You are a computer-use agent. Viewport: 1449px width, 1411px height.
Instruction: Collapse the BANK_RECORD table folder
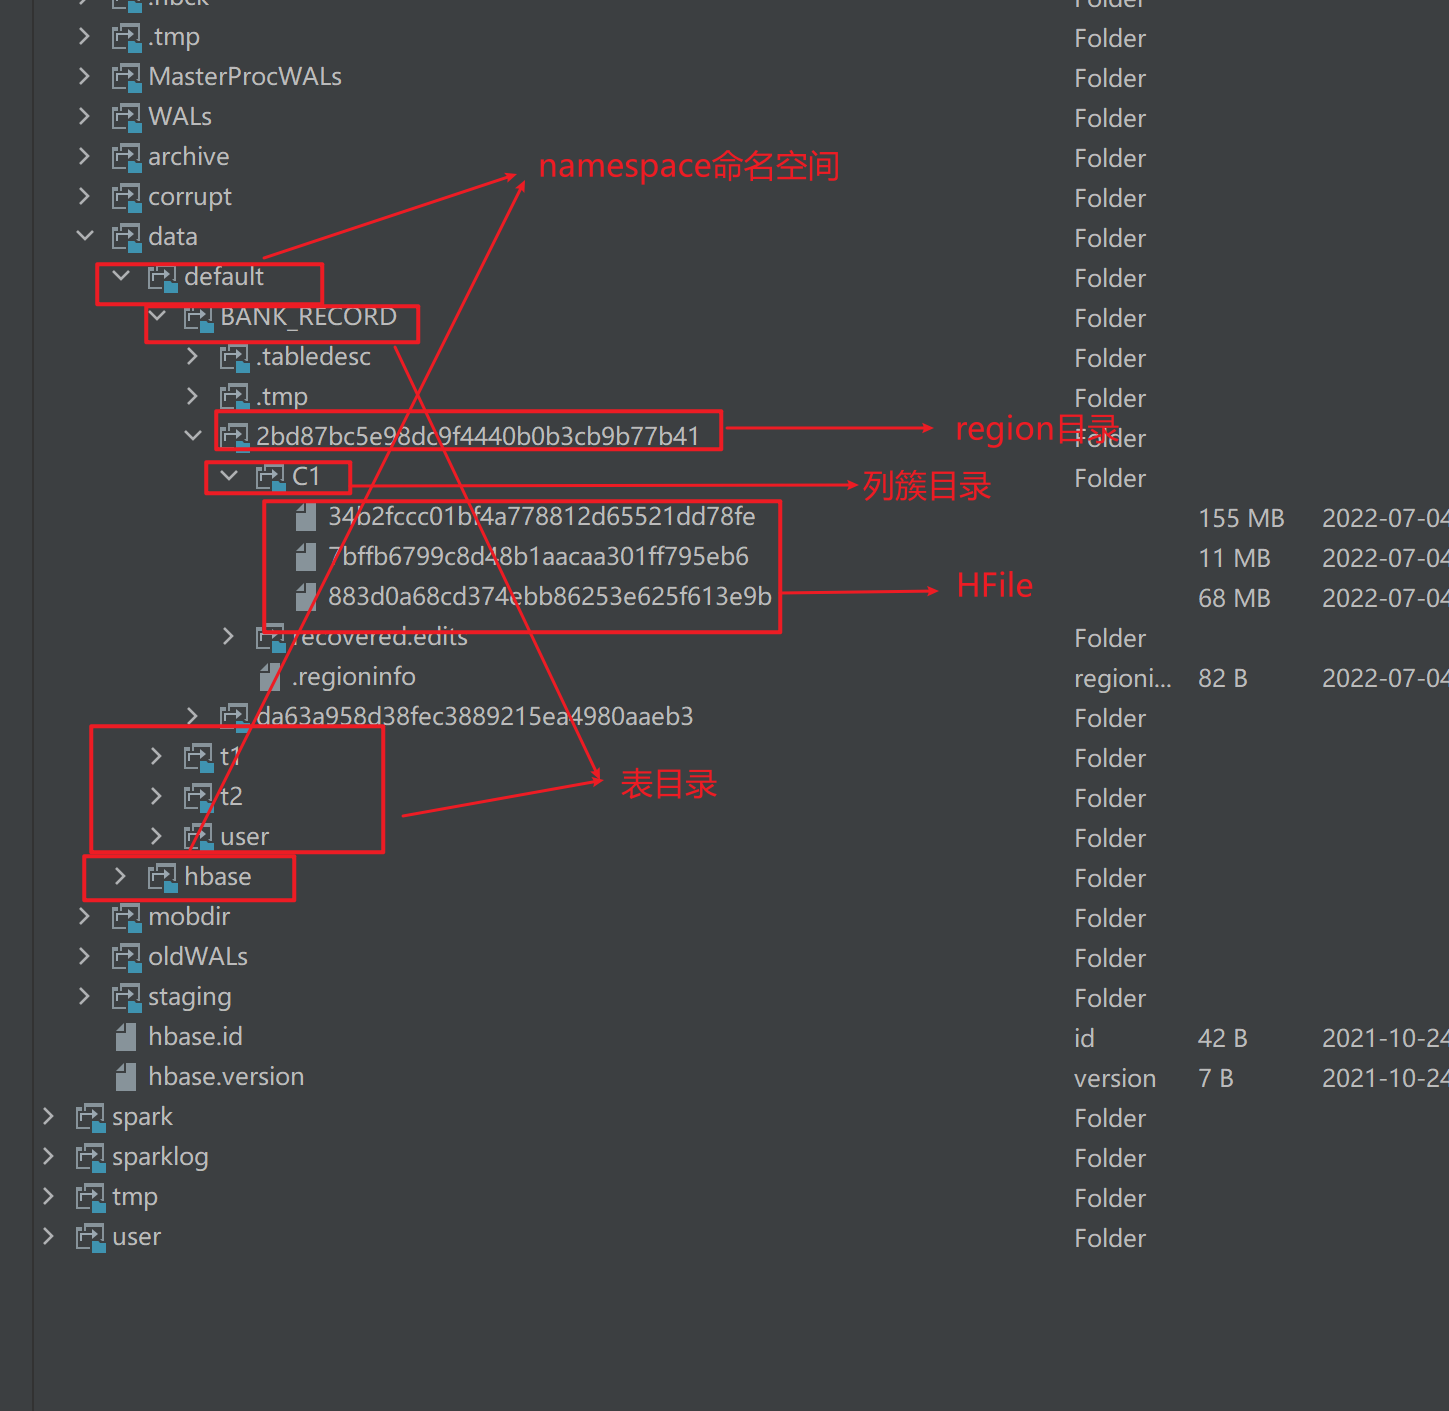(x=157, y=316)
